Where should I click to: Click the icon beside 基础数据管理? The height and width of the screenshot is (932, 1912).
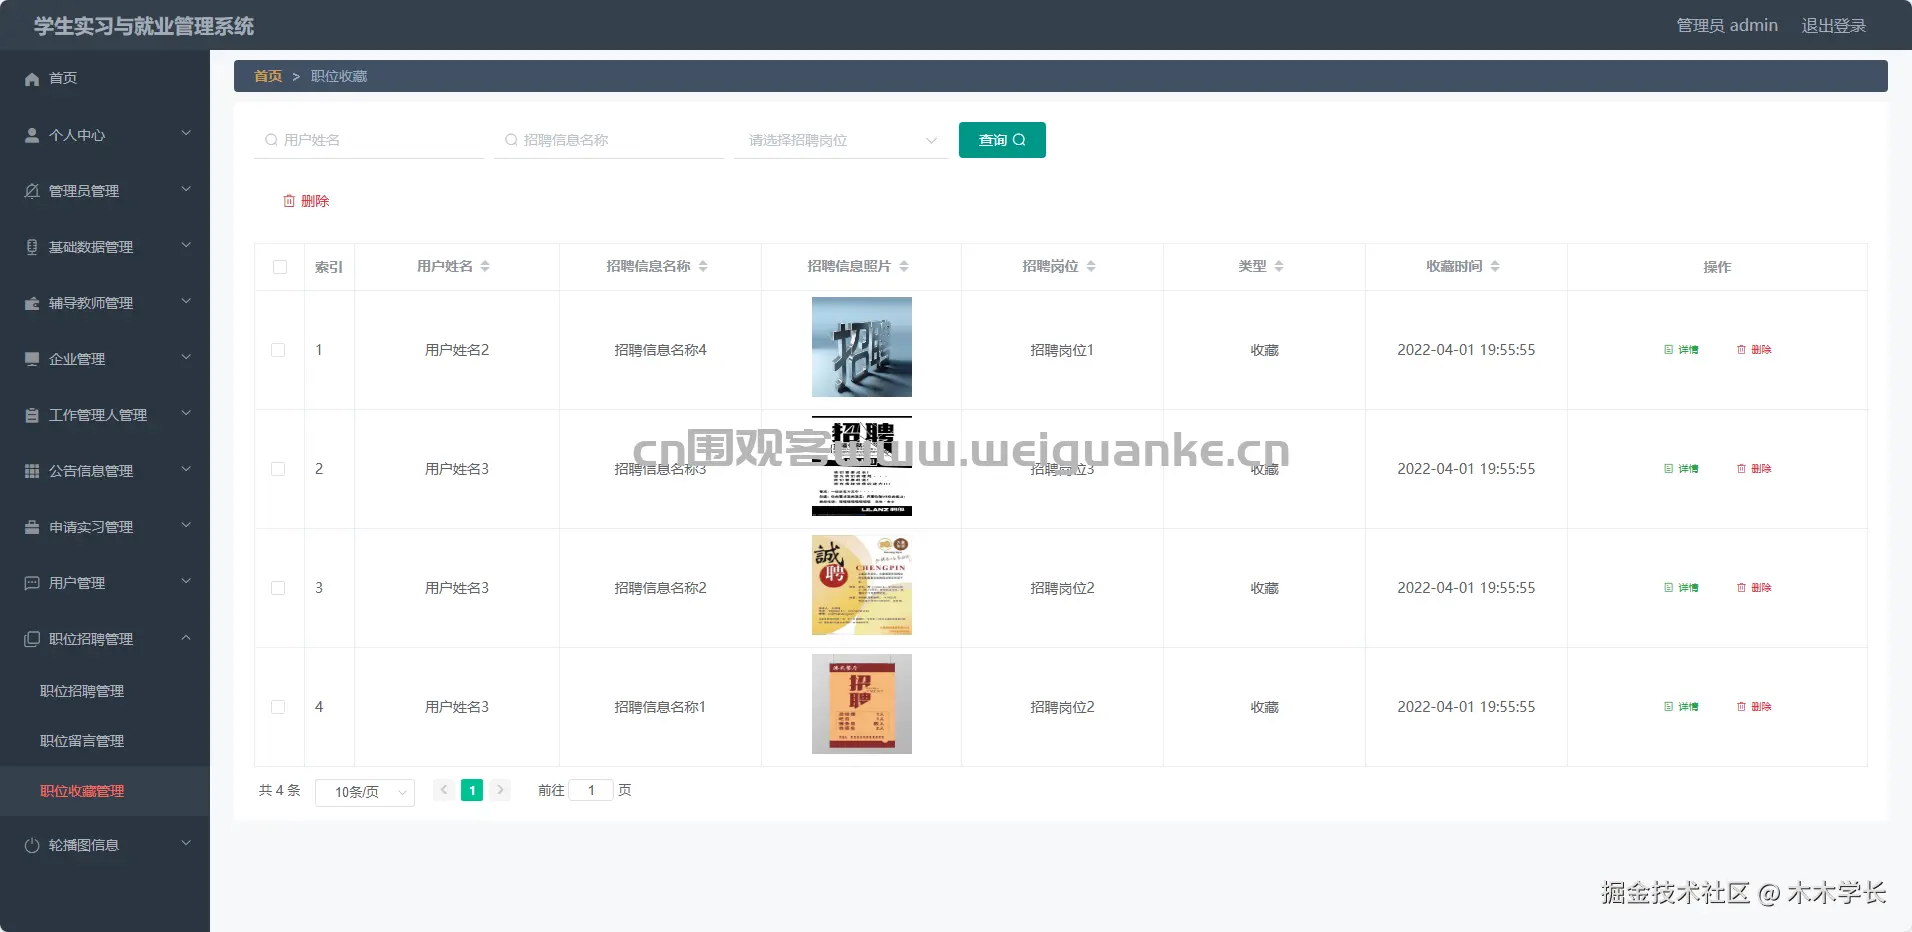click(x=32, y=247)
